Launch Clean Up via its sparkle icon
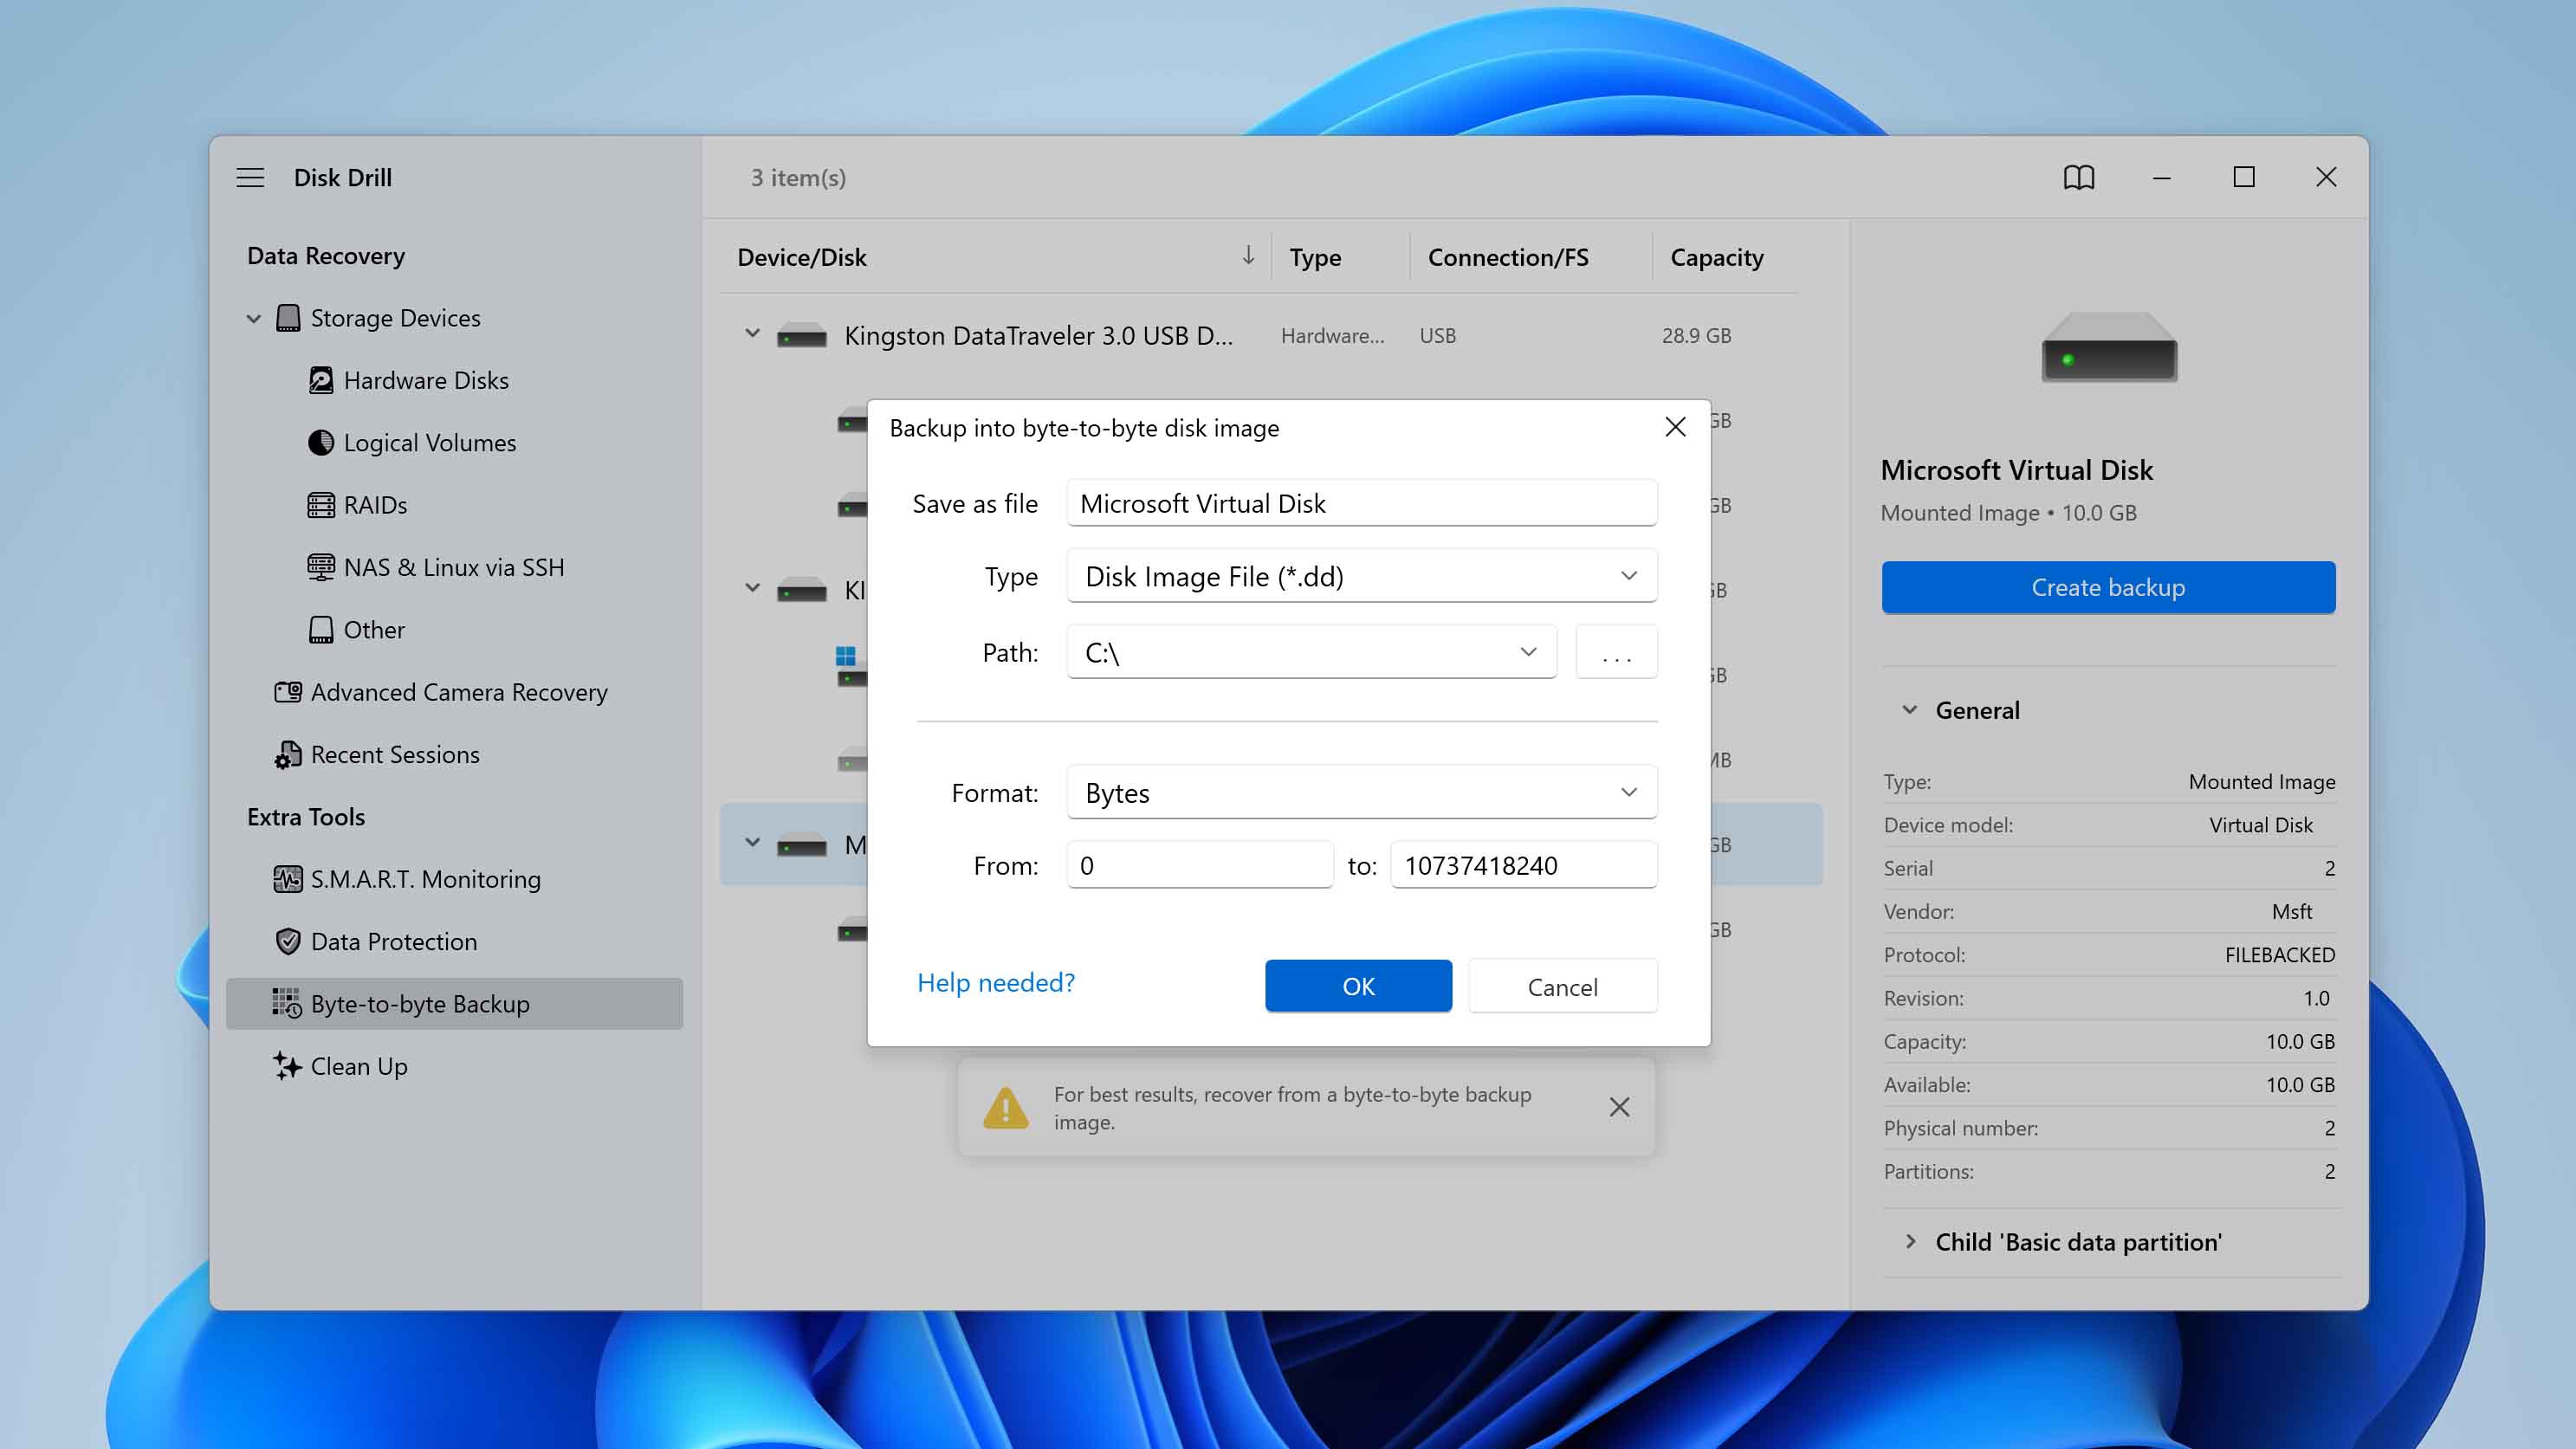Image resolution: width=2576 pixels, height=1449 pixels. coord(287,1066)
